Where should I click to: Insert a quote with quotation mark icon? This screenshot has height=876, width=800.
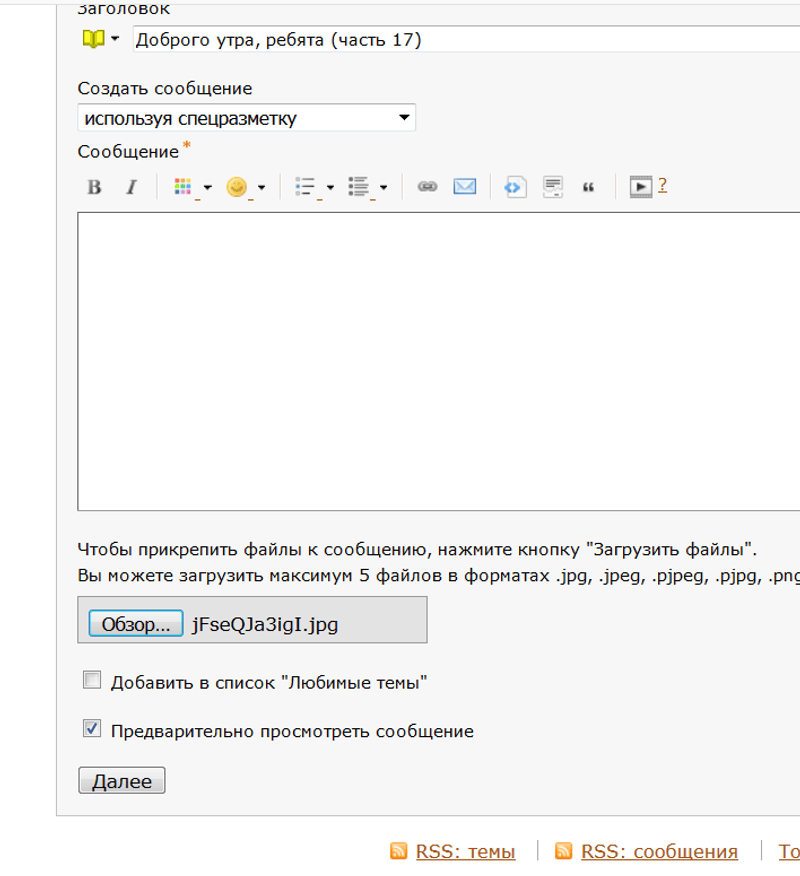(588, 187)
